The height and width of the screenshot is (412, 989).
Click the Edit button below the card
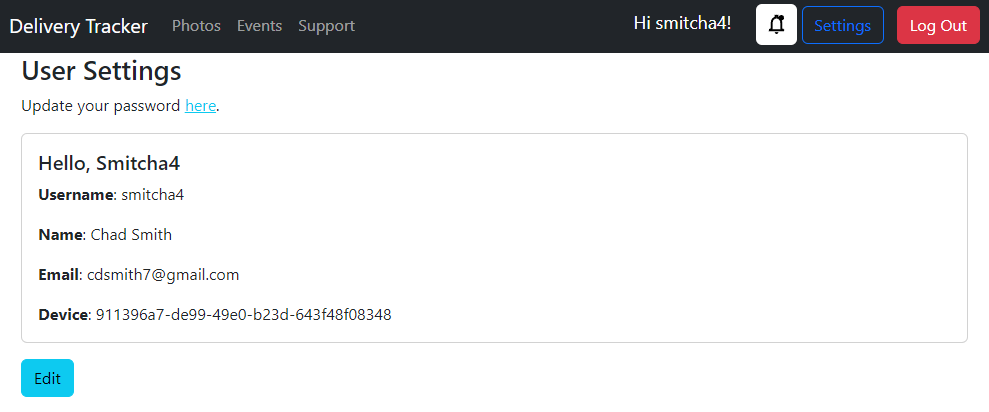pos(47,378)
